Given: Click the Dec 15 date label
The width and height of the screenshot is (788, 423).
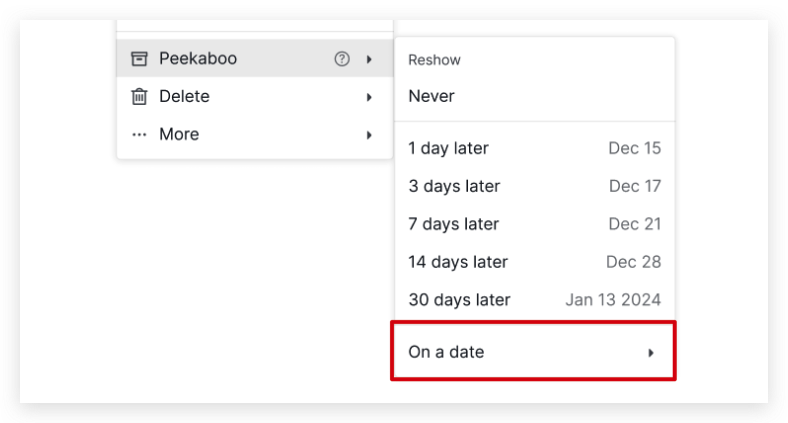Looking at the screenshot, I should tap(635, 148).
